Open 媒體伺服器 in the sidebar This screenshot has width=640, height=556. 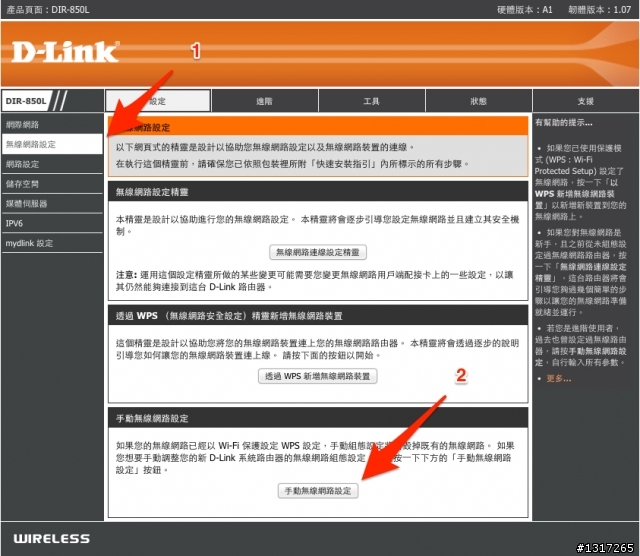pos(52,204)
